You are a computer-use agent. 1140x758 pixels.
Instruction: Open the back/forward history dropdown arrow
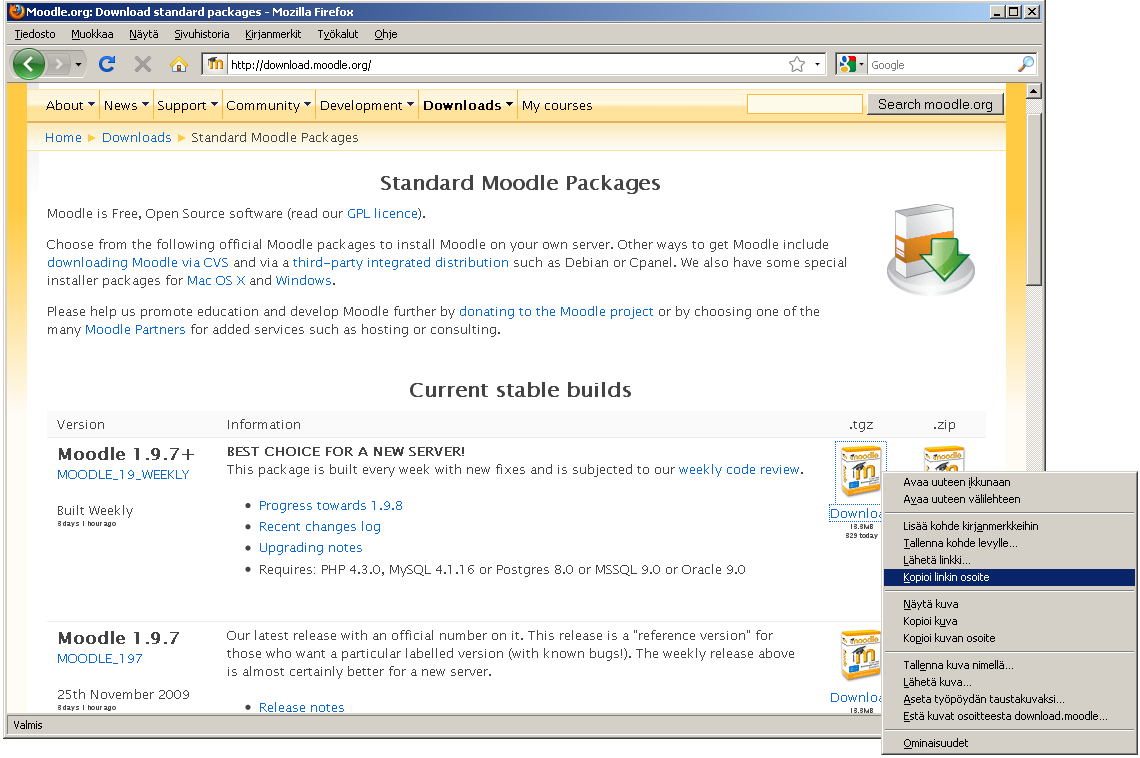coord(79,65)
